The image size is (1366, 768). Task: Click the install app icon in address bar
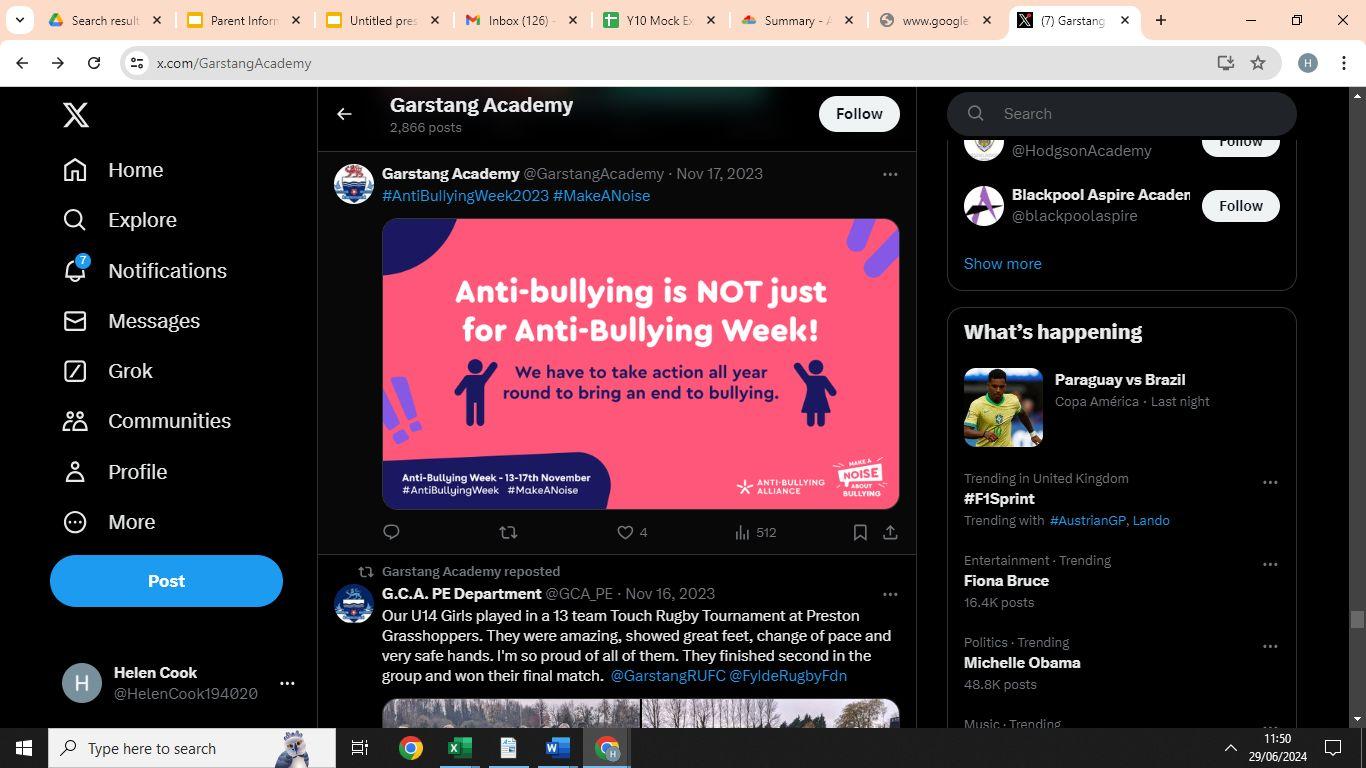[x=1225, y=63]
